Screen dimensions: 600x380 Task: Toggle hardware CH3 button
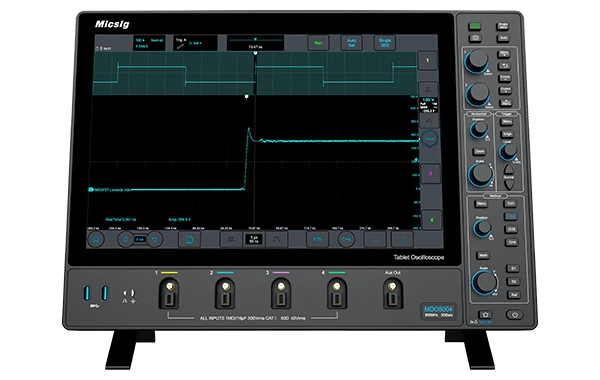pos(511,229)
